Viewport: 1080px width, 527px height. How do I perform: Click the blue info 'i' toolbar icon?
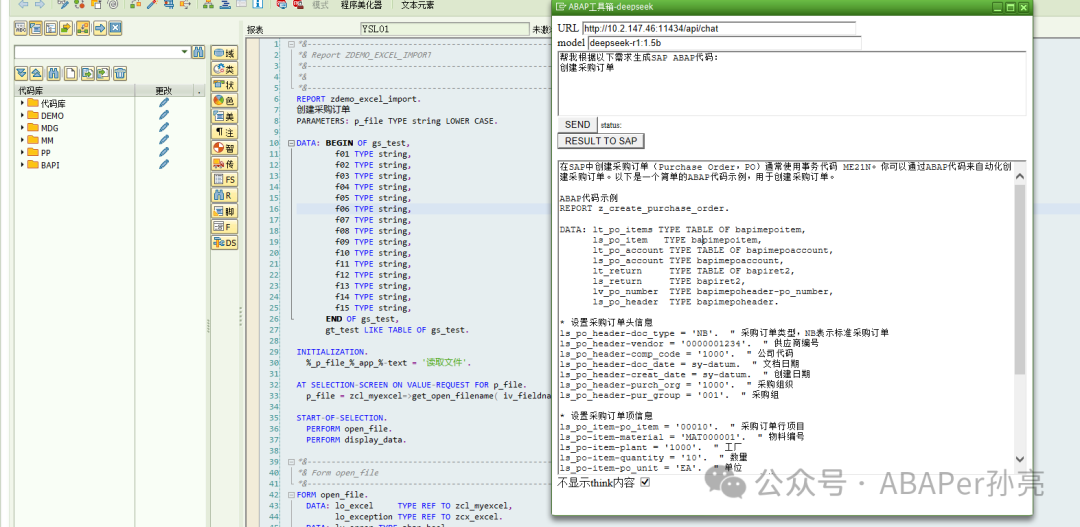coord(257,5)
